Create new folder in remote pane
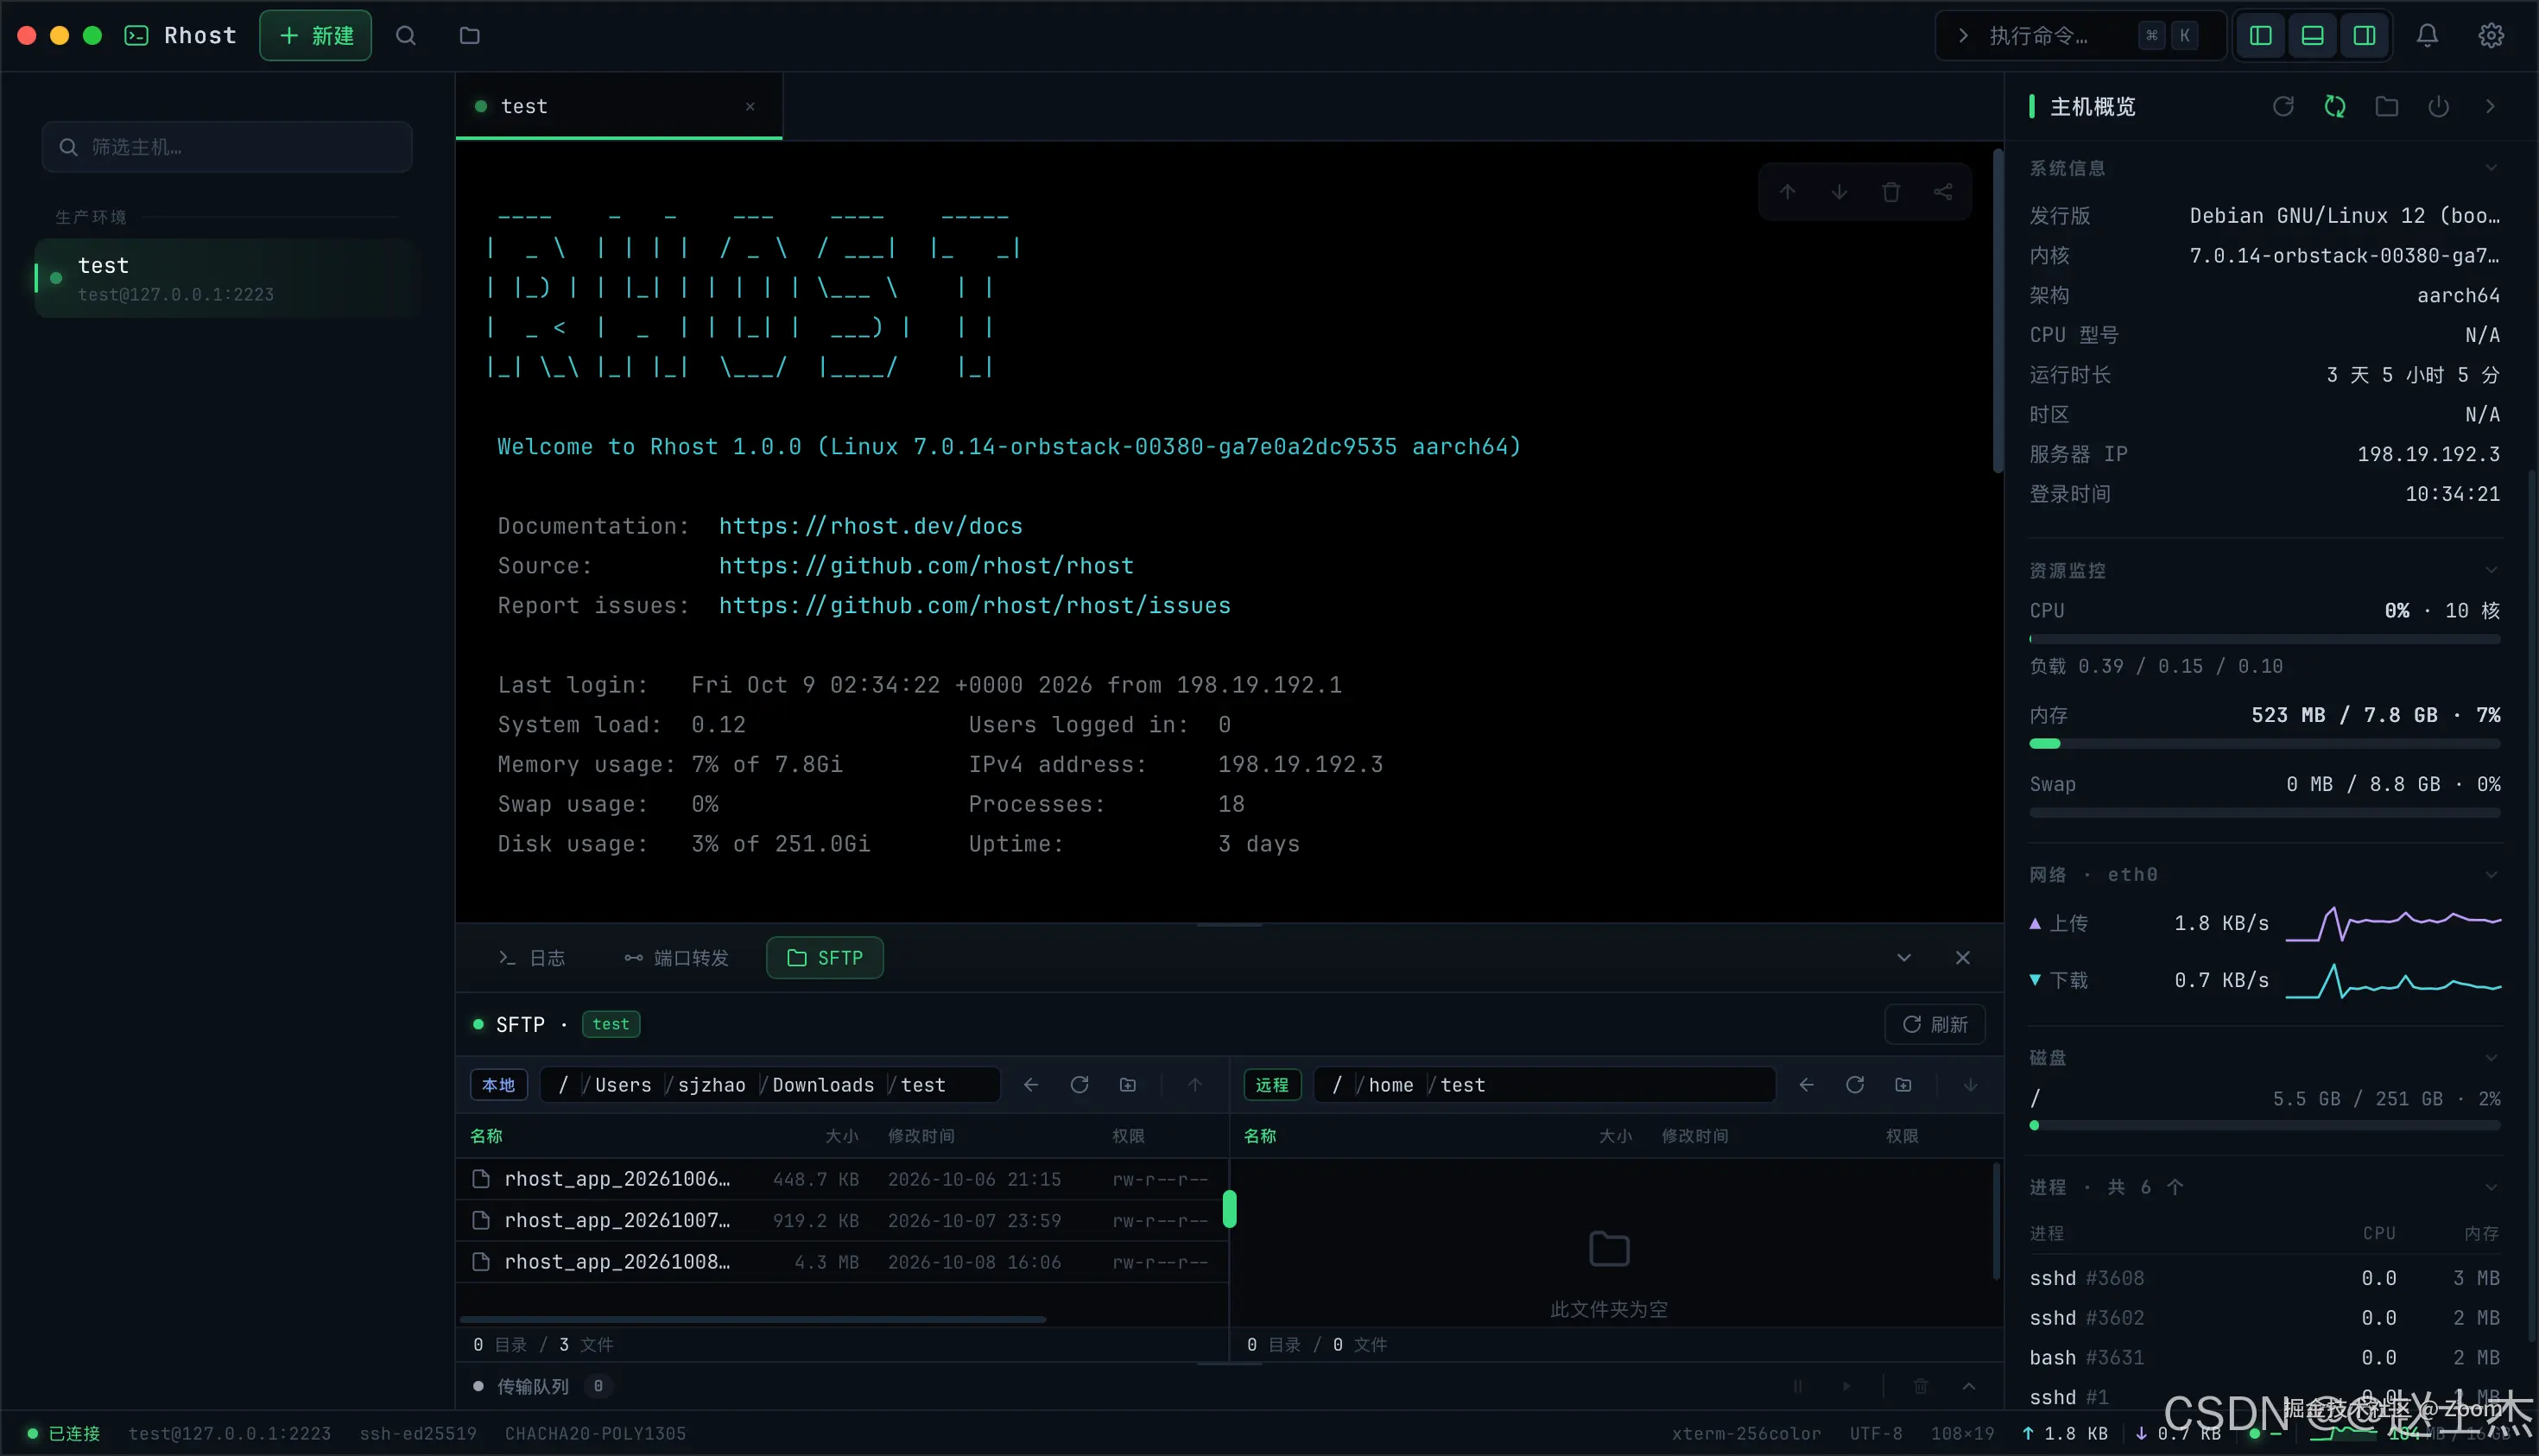2539x1456 pixels. point(1903,1085)
